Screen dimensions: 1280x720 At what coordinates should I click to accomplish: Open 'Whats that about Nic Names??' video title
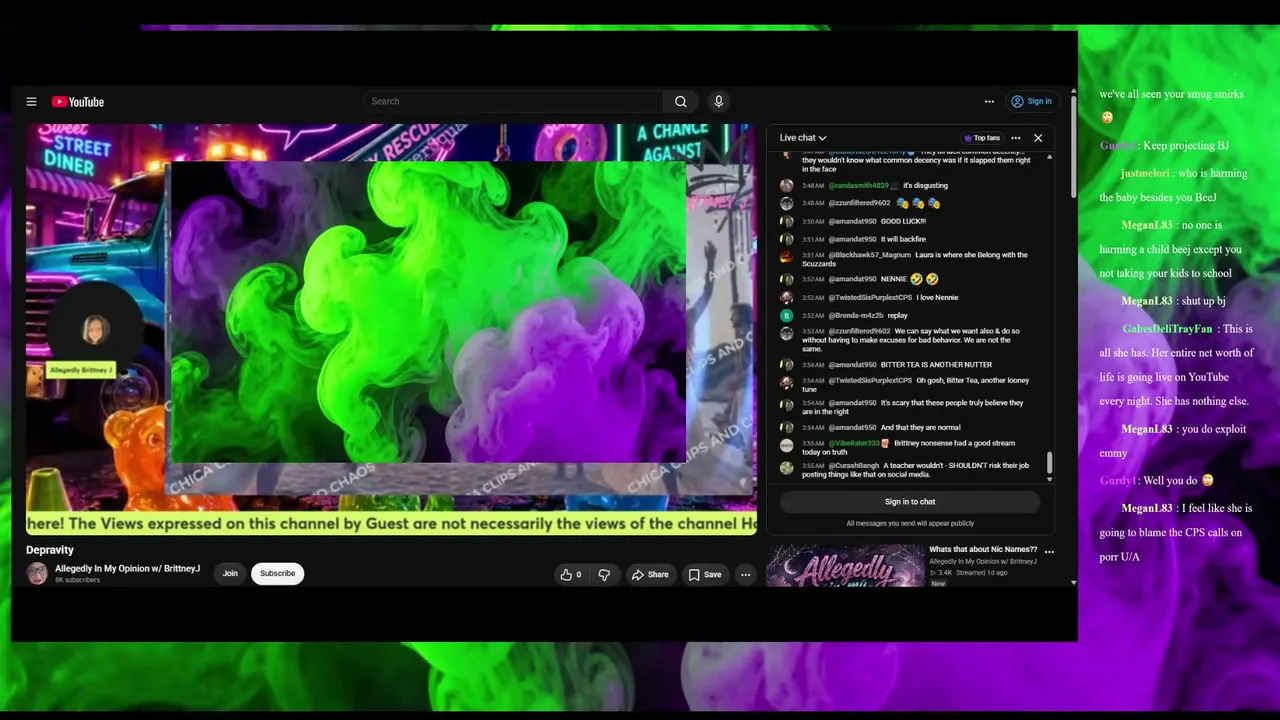[983, 549]
